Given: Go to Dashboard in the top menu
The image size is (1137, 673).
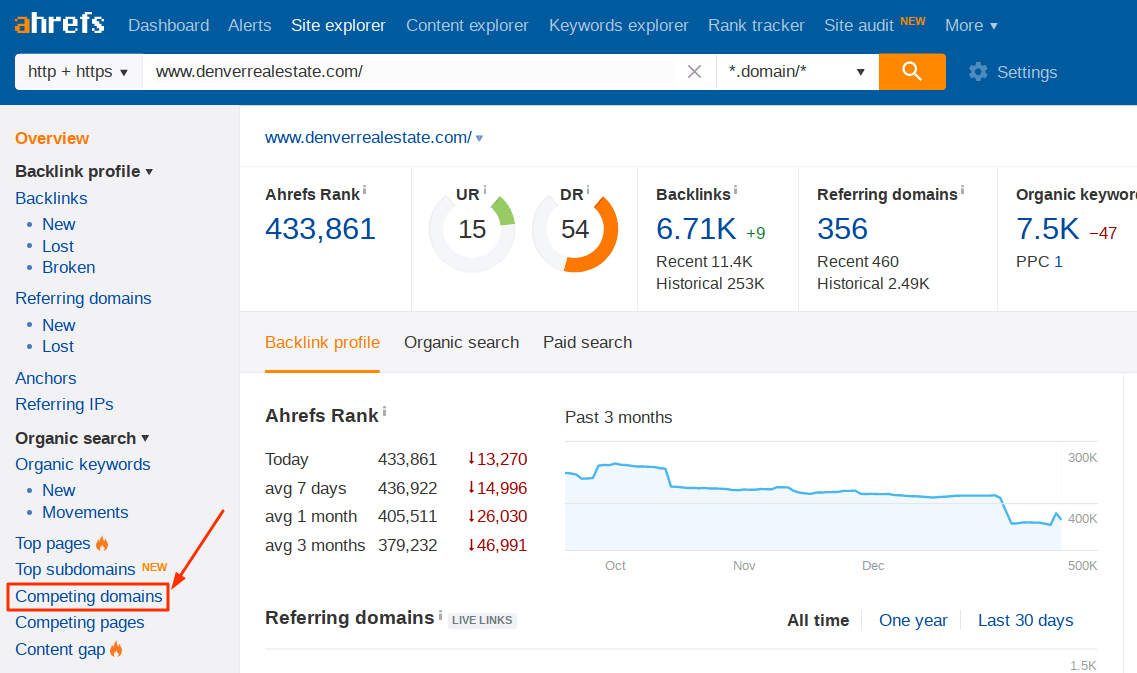Looking at the screenshot, I should pyautogui.click(x=168, y=25).
